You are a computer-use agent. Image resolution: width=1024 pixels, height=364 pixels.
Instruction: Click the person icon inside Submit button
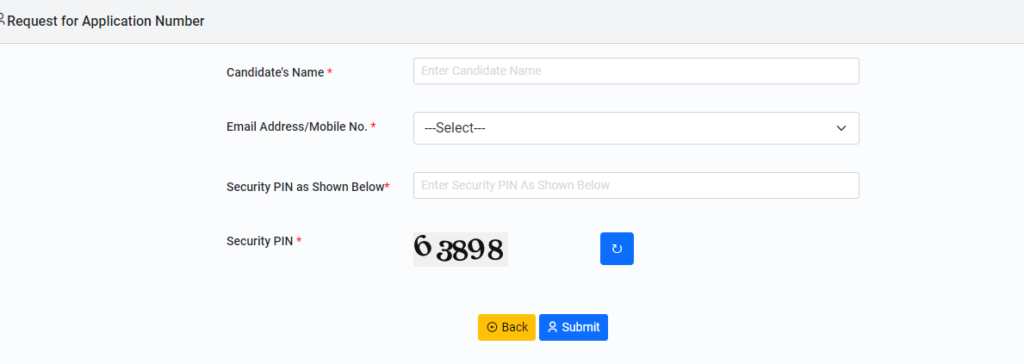coord(552,327)
